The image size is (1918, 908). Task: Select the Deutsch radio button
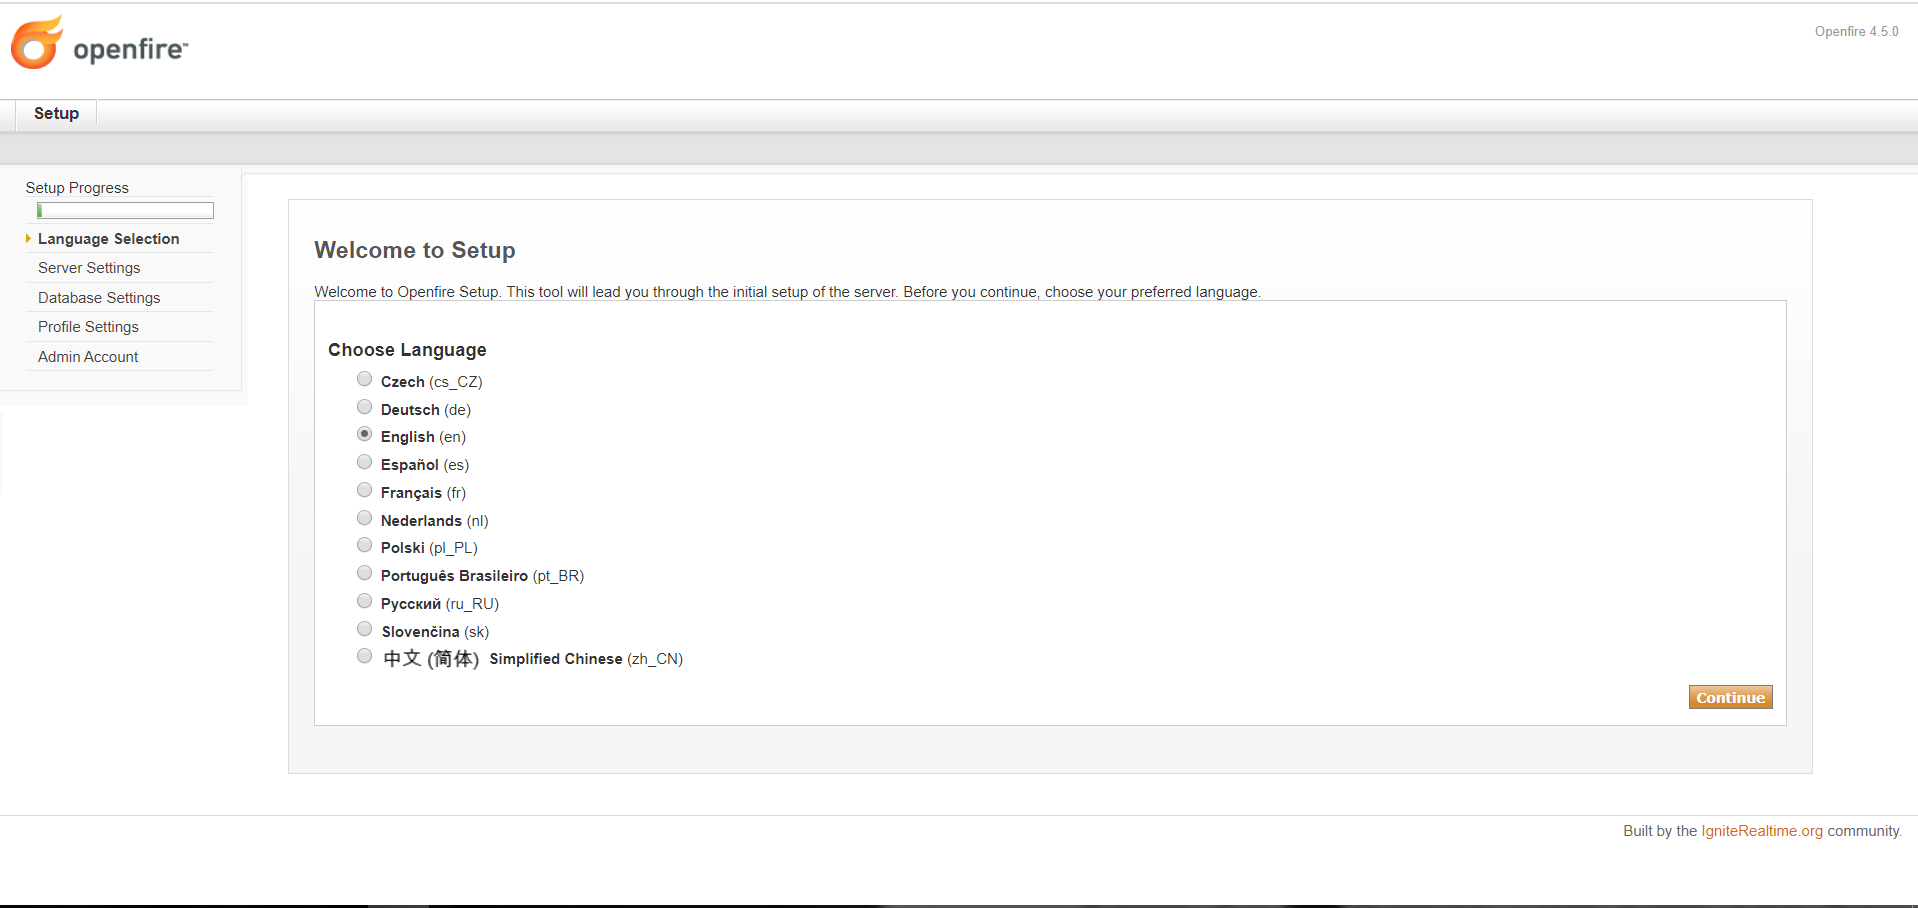pos(365,407)
